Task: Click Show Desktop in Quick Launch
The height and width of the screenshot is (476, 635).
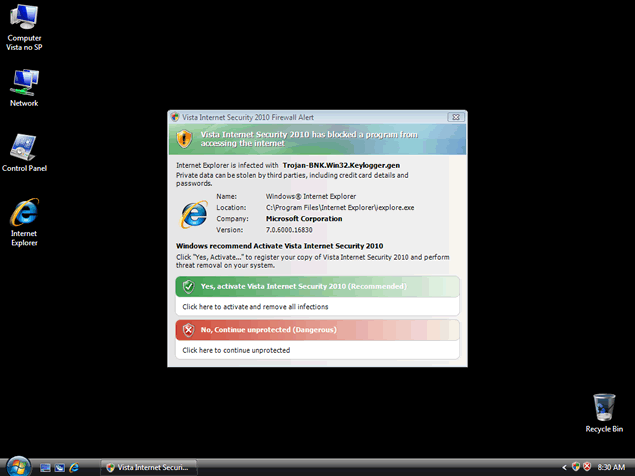Action: 45,467
